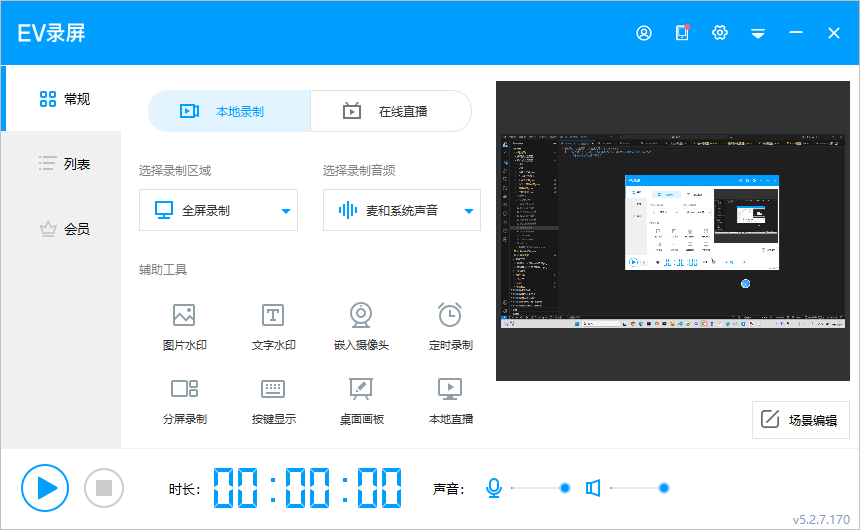Screen dimensions: 860x530
Task: Click the 场景编辑 scene edit button
Action: click(x=800, y=420)
